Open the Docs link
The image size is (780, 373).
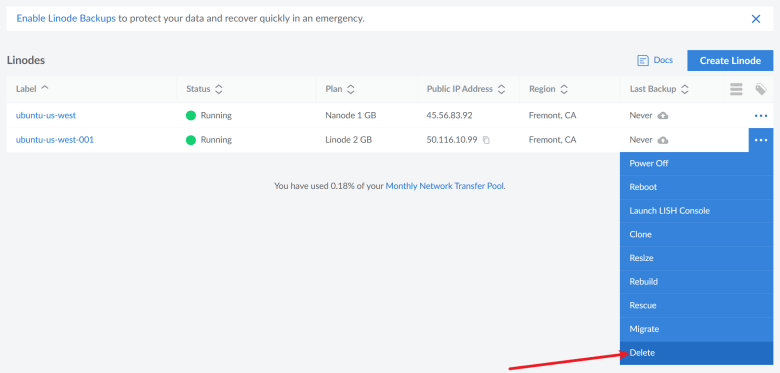[663, 60]
